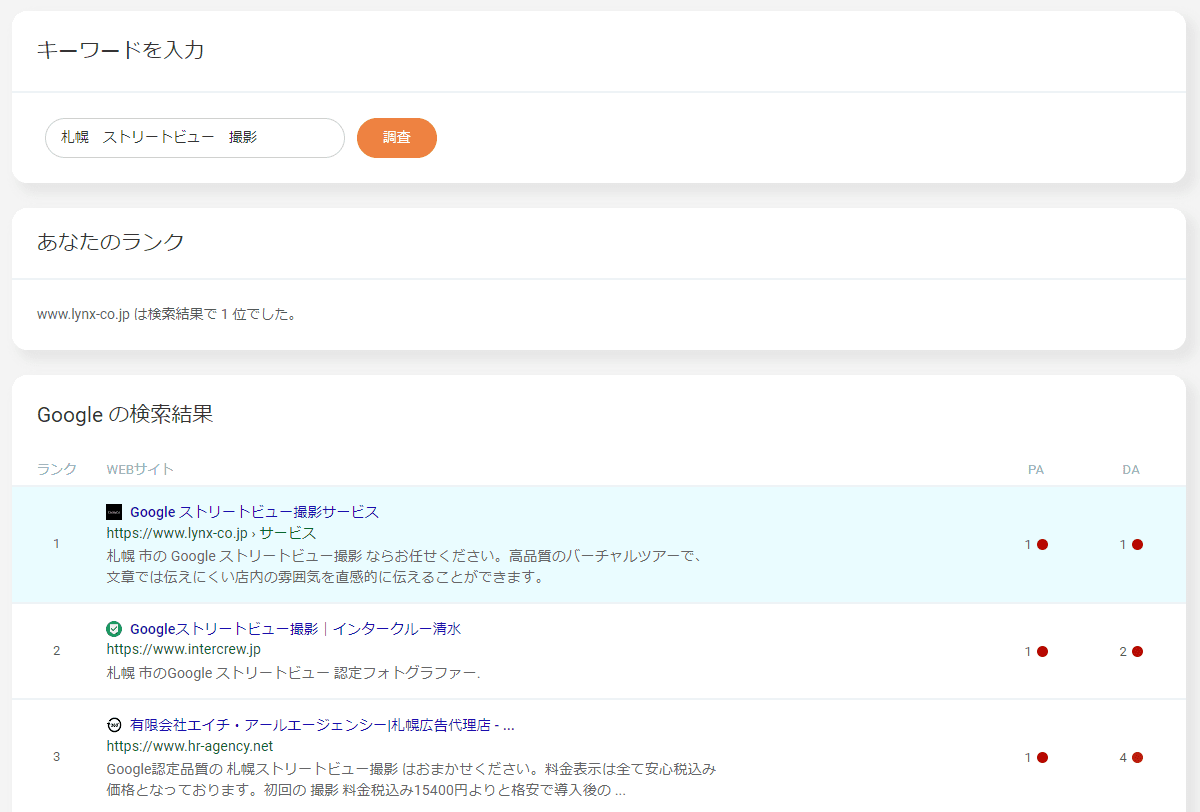The height and width of the screenshot is (812, 1200).
Task: Click the rank number 2 cell
Action: pos(56,651)
